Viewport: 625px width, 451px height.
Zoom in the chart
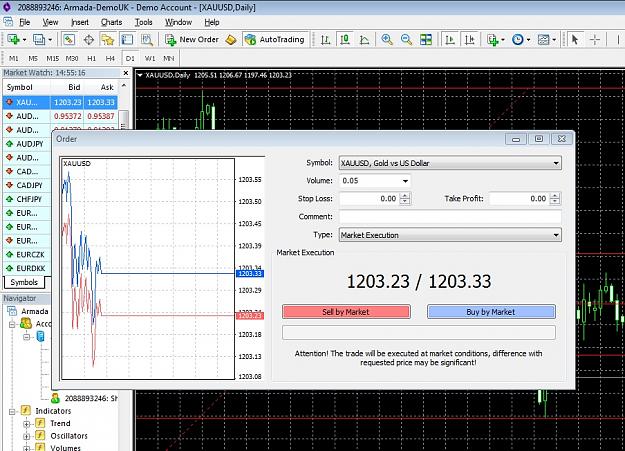click(387, 39)
